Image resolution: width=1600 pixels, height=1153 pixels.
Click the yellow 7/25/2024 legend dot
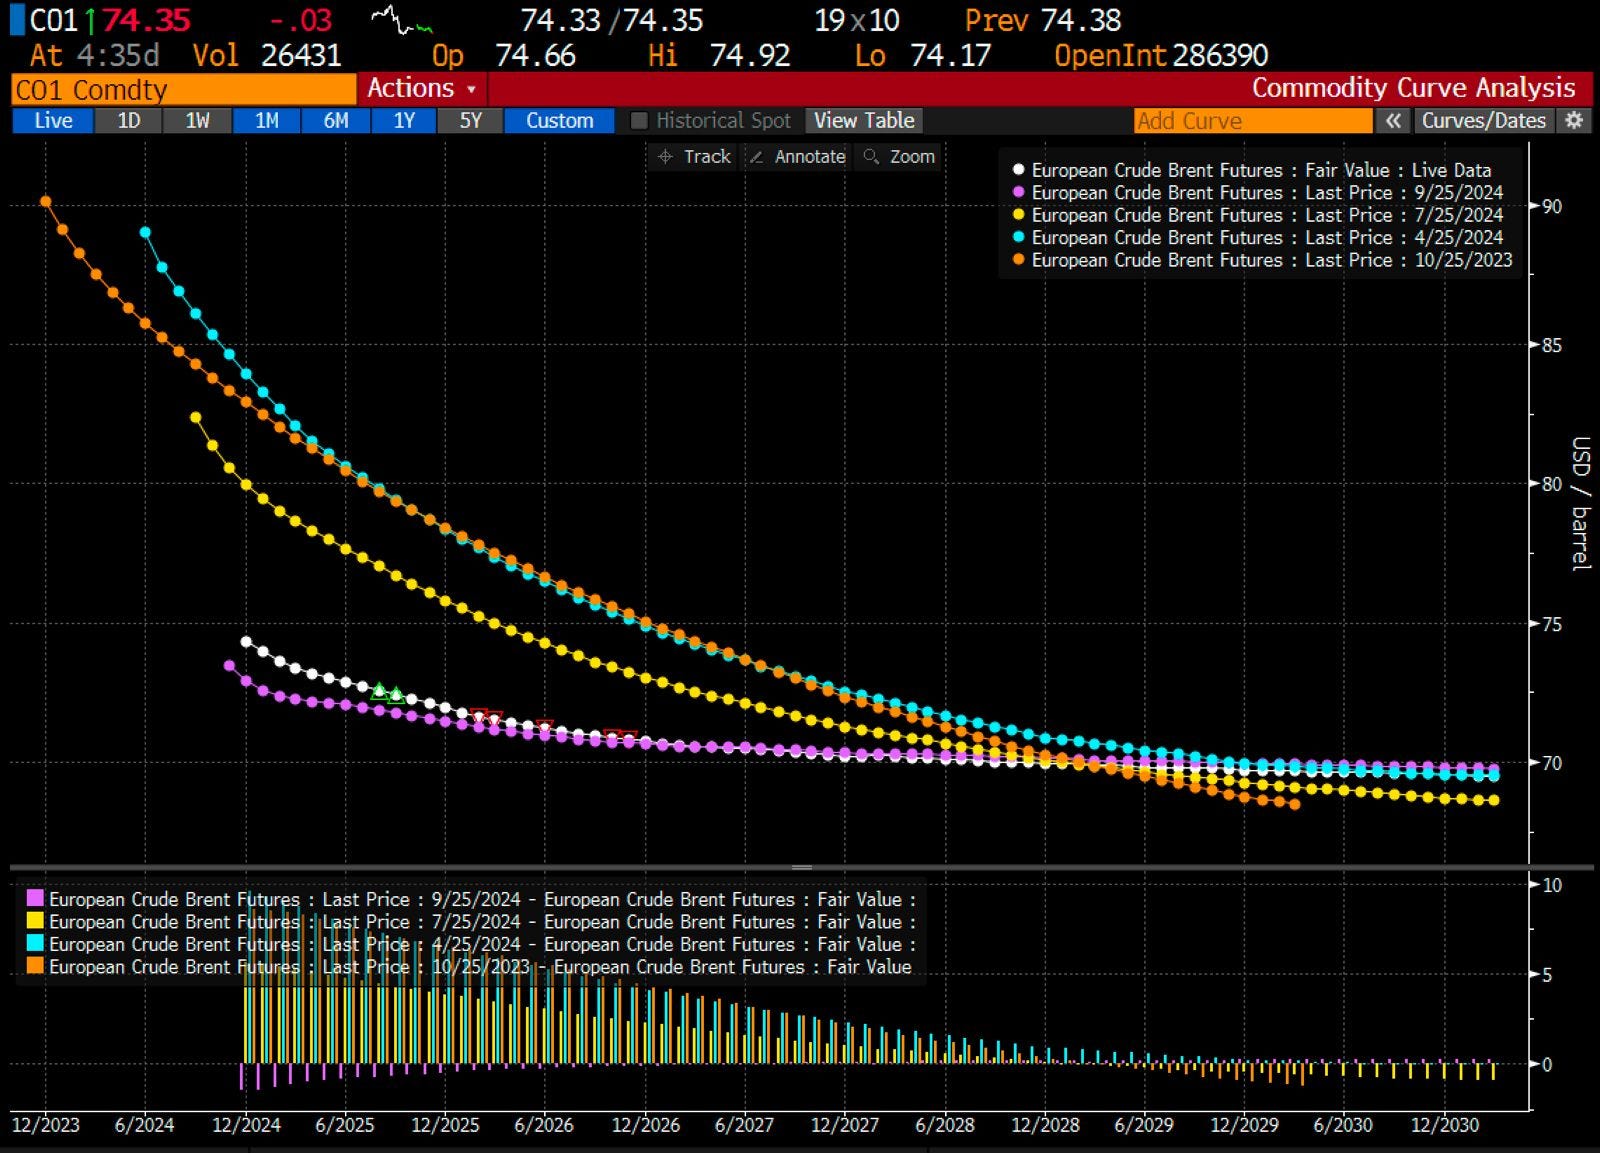pos(1018,215)
